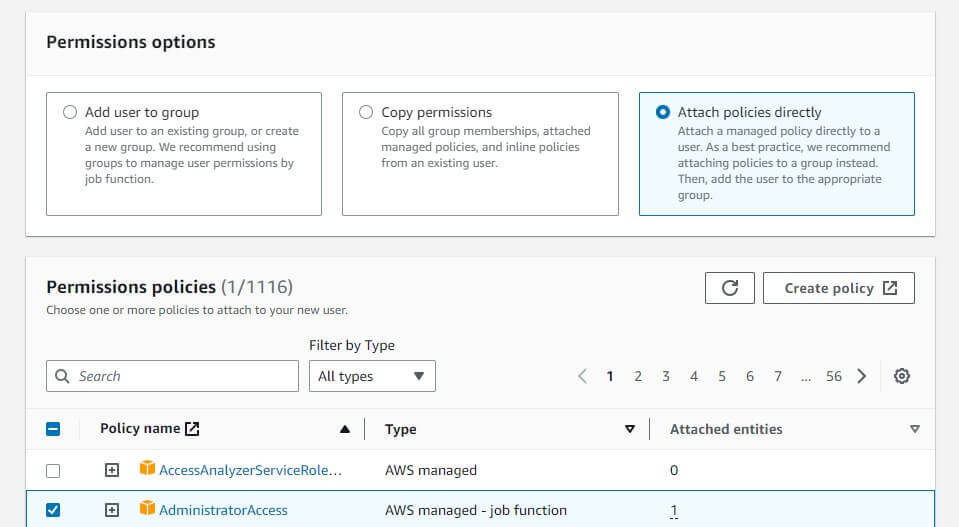This screenshot has width=959, height=527.
Task: Click the pagination ellipsis
Action: tap(806, 378)
